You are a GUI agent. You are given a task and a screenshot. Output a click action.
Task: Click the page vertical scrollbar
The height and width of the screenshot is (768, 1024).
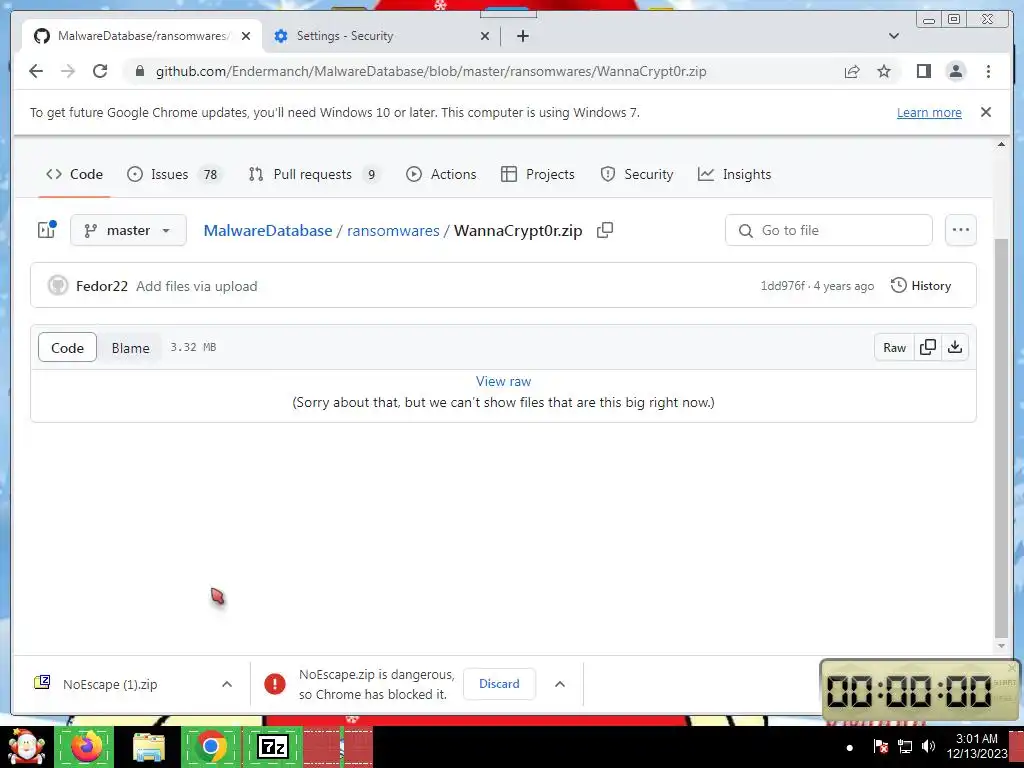[x=1001, y=438]
